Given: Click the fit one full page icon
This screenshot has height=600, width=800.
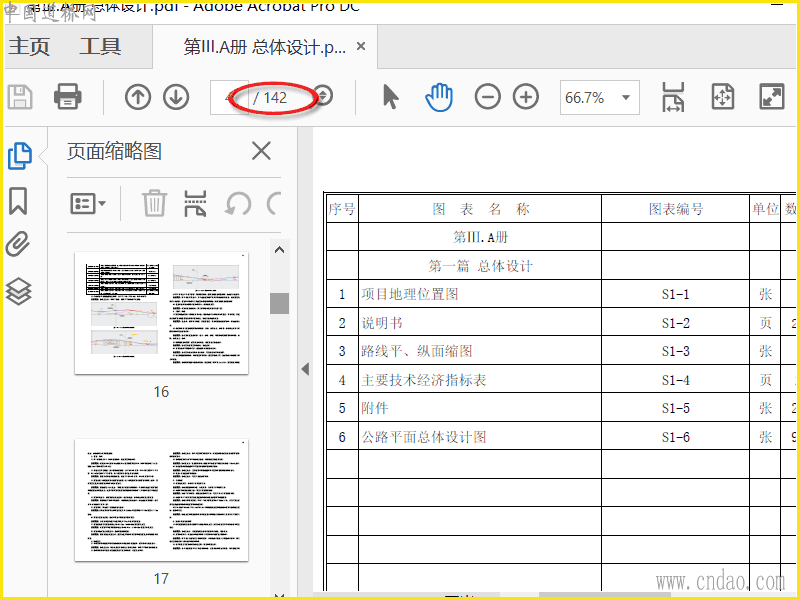Looking at the screenshot, I should [x=722, y=97].
